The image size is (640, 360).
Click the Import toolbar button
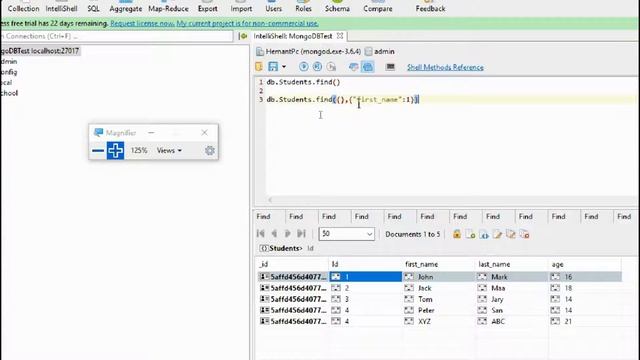click(x=241, y=8)
